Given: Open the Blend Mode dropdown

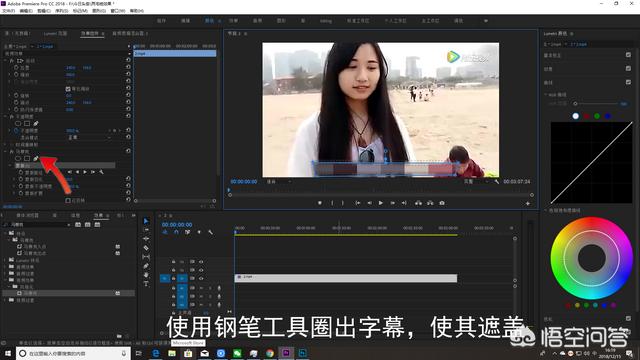Looking at the screenshot, I should coord(90,138).
